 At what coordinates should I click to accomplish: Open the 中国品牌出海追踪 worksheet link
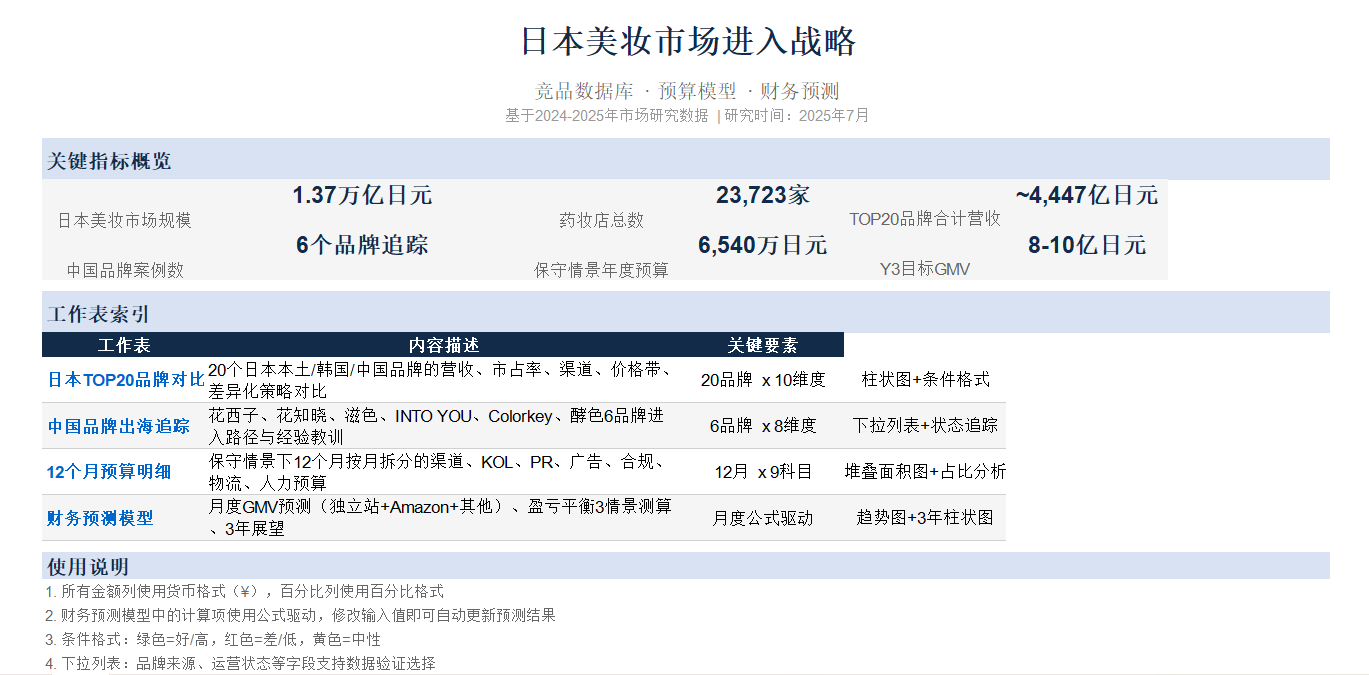[x=119, y=426]
